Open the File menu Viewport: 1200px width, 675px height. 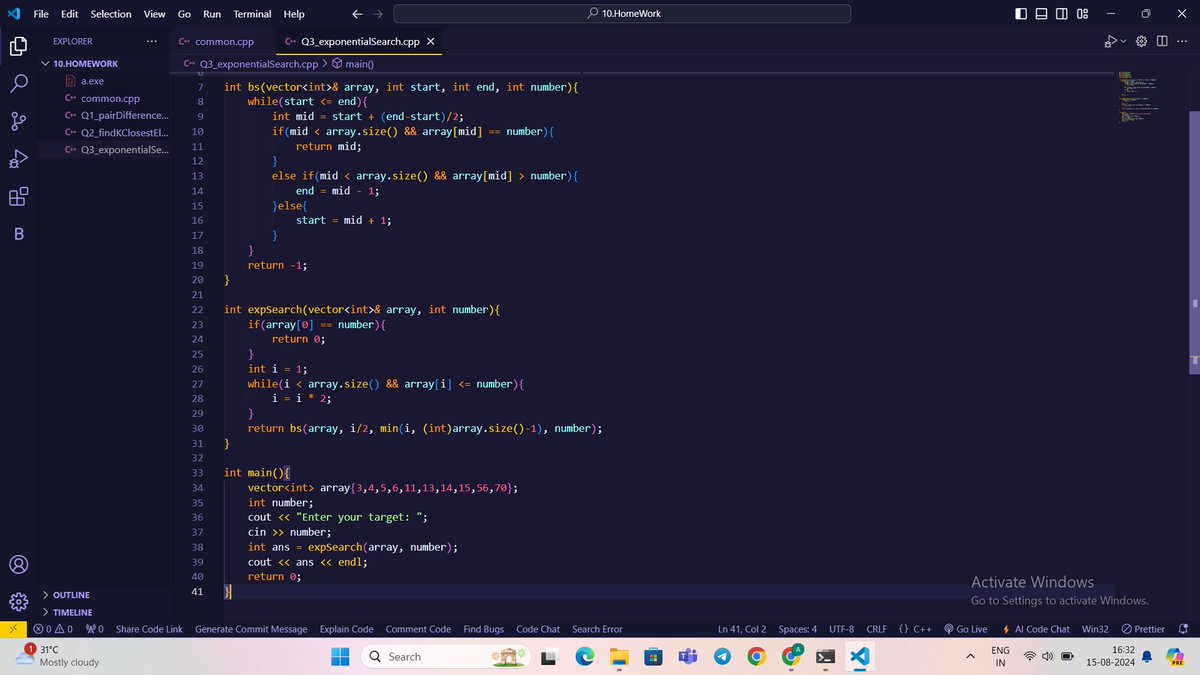[41, 14]
